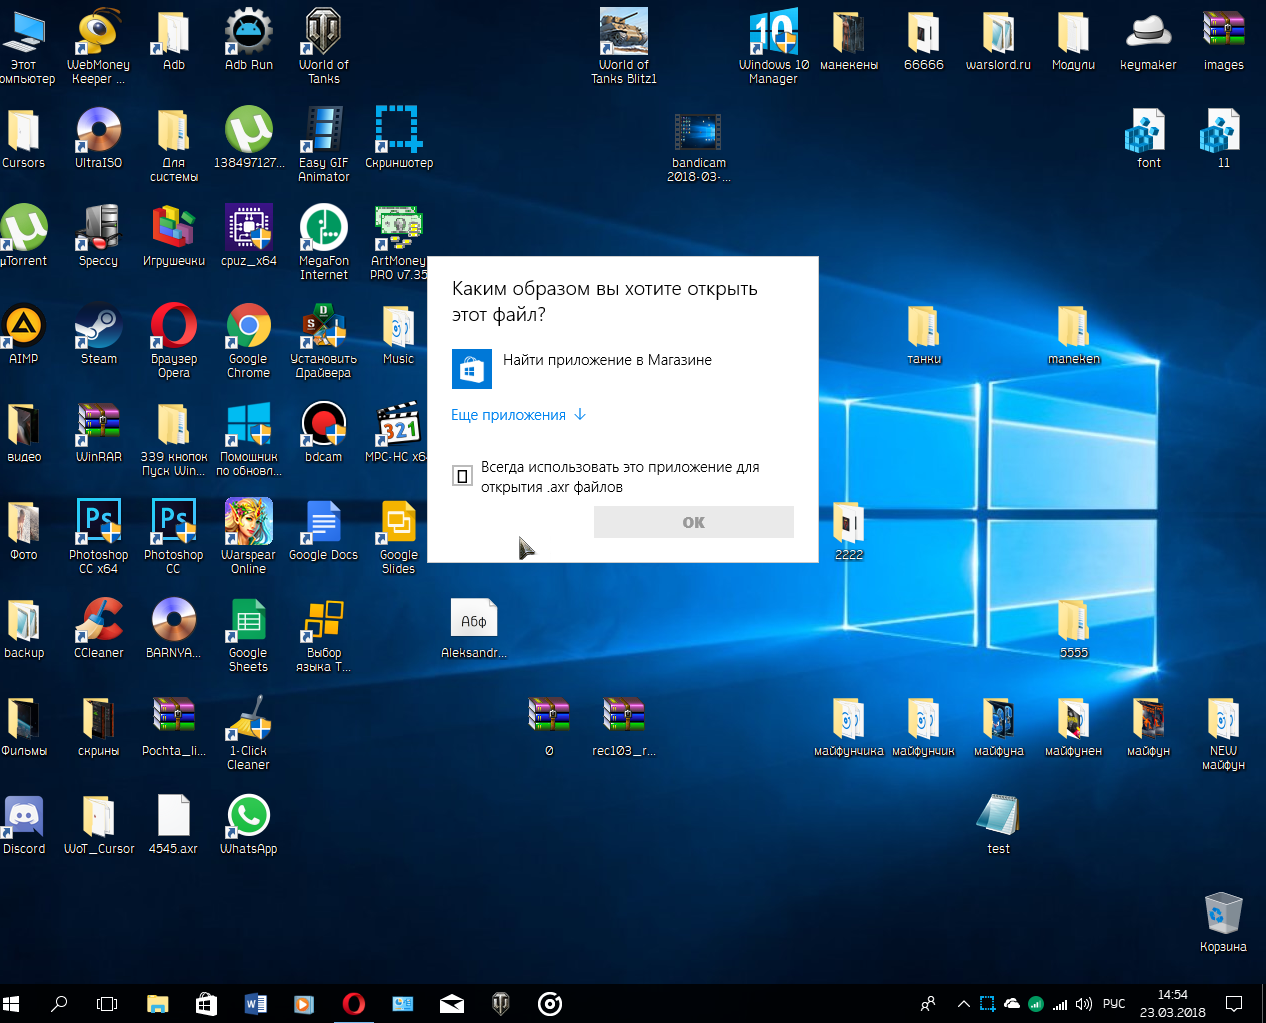Open File Explorer from taskbar
The width and height of the screenshot is (1266, 1023).
157,1003
